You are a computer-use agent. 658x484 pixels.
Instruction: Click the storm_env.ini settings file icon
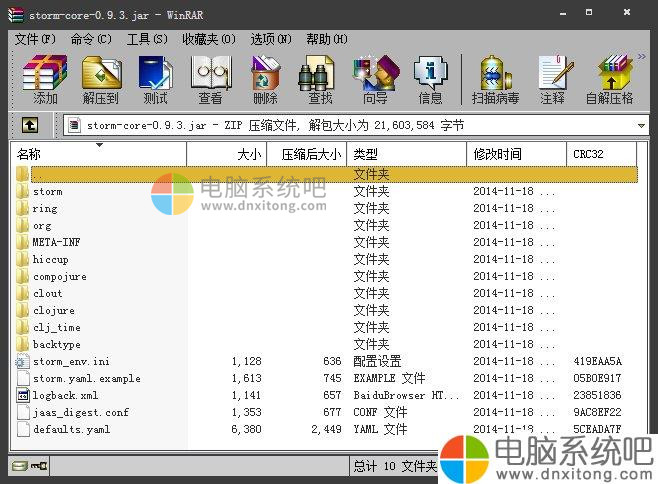(x=23, y=361)
